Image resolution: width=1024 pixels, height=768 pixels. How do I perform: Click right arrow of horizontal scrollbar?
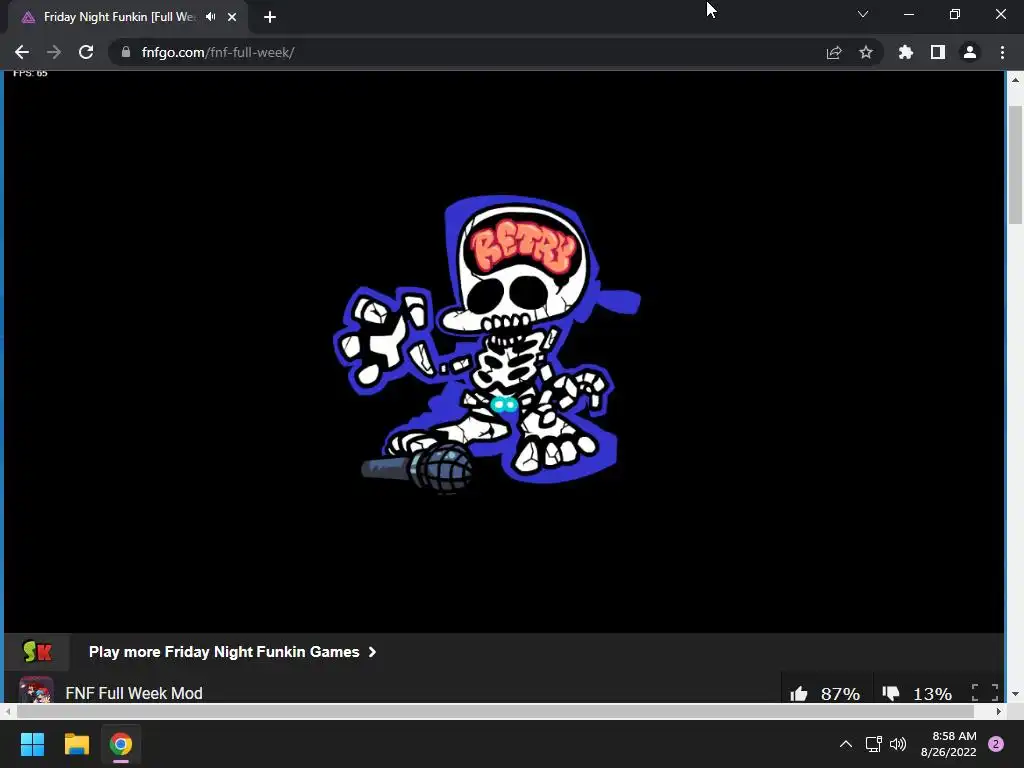(x=999, y=711)
